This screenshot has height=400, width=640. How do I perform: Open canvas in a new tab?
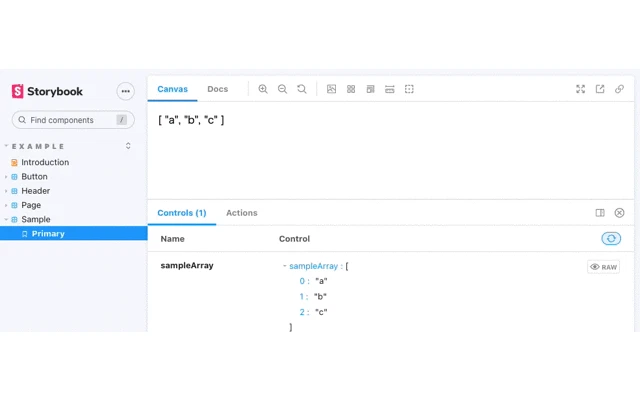(x=600, y=89)
